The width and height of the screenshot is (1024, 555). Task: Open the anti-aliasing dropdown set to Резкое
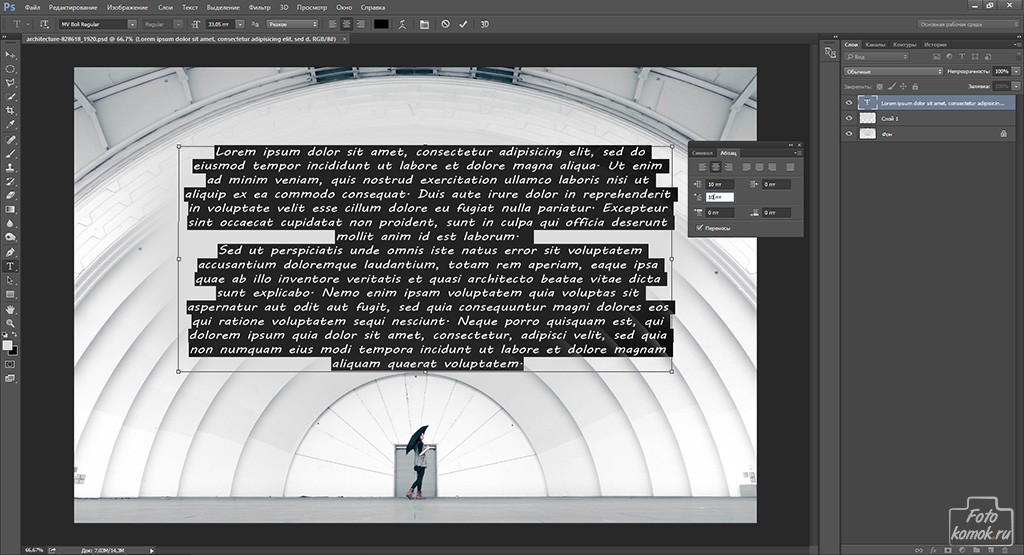coord(293,23)
